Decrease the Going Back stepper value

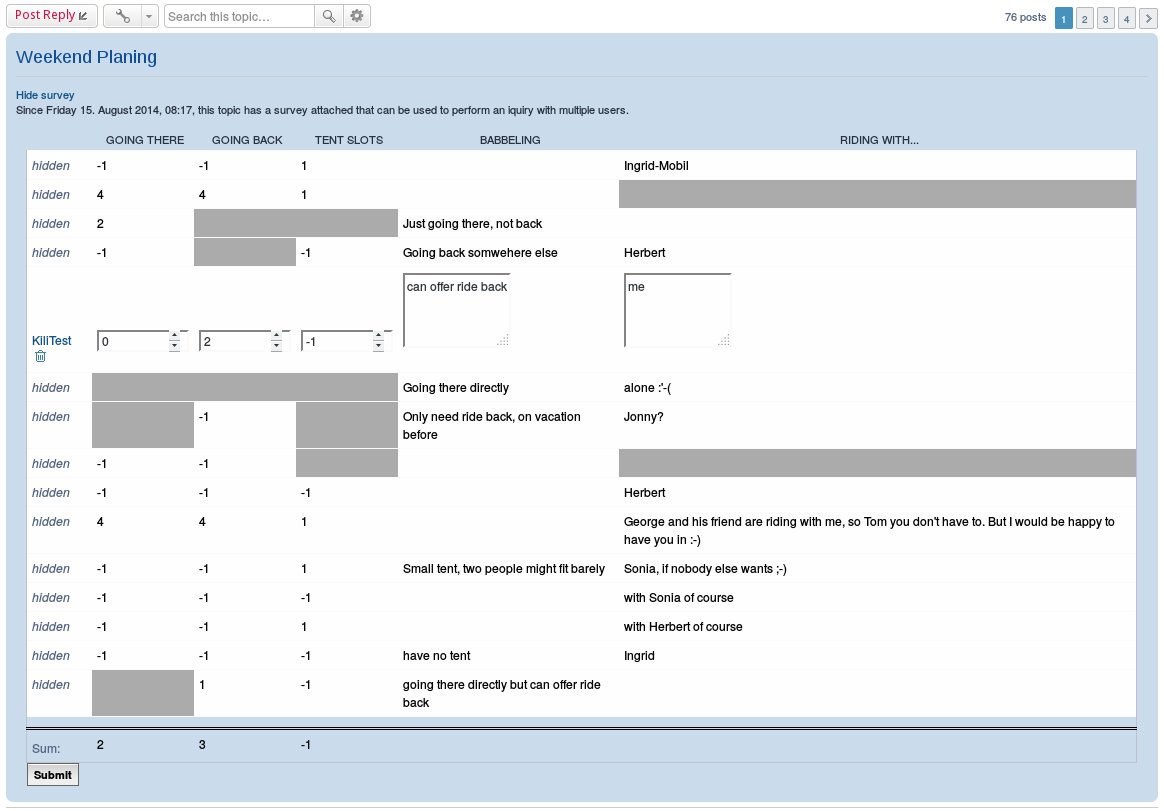[276, 346]
